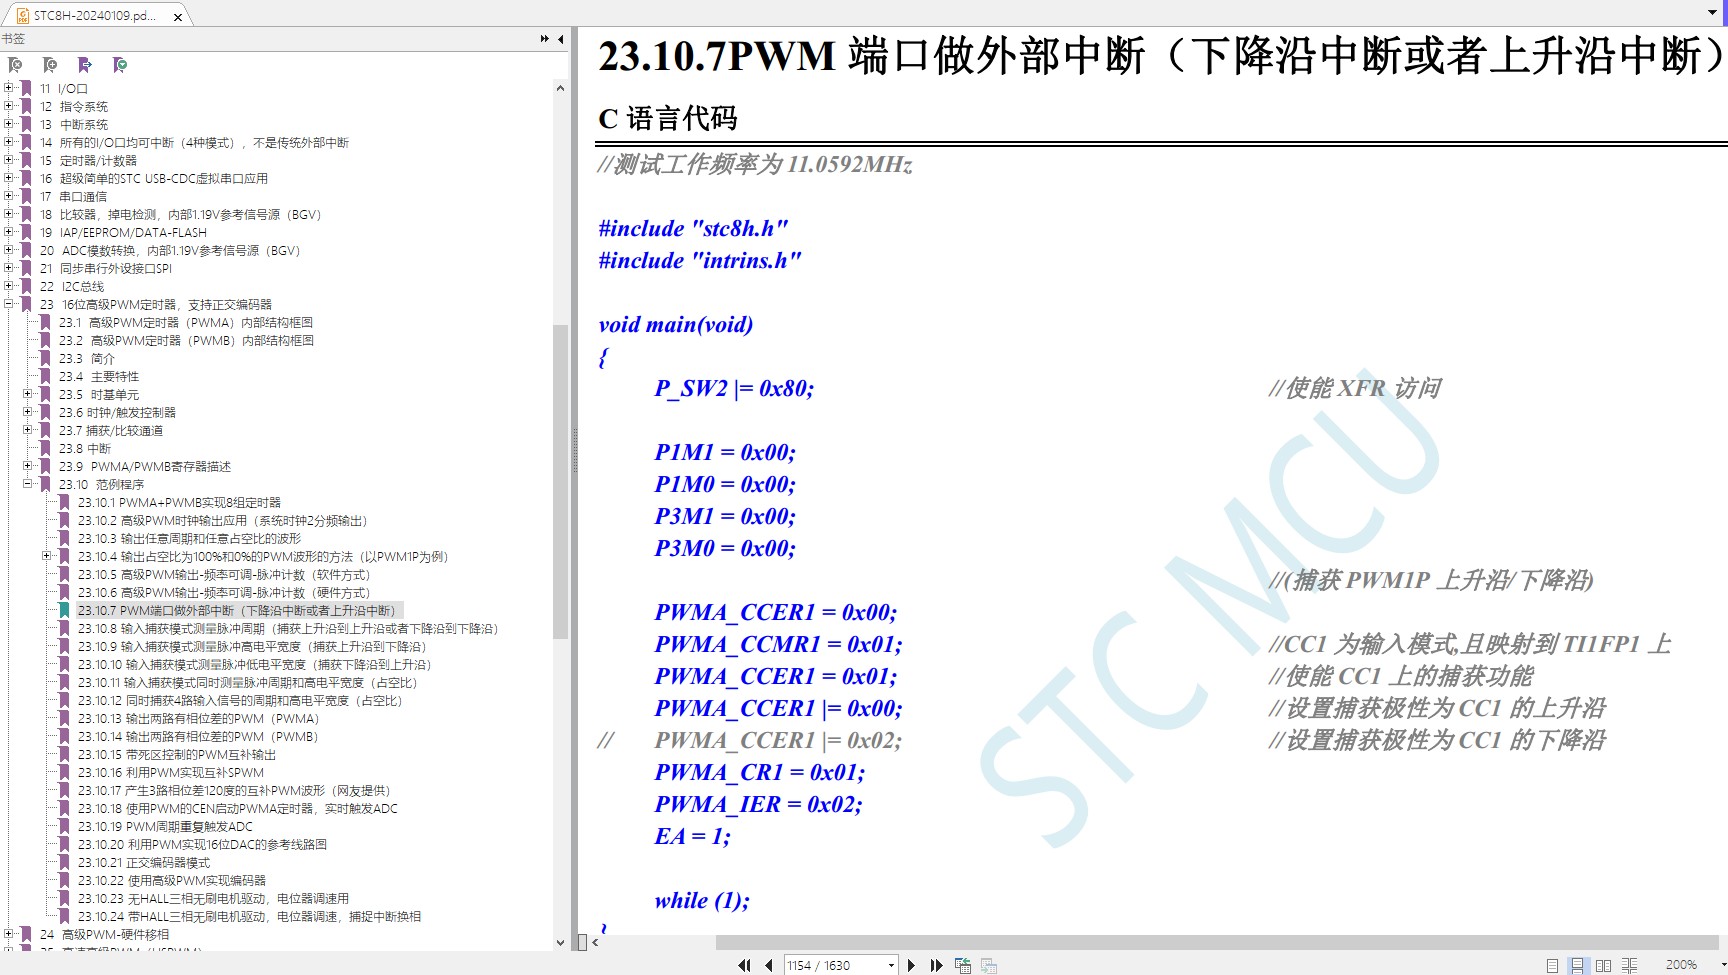Click the 200% zoom value
Image resolution: width=1728 pixels, height=975 pixels.
pyautogui.click(x=1681, y=965)
